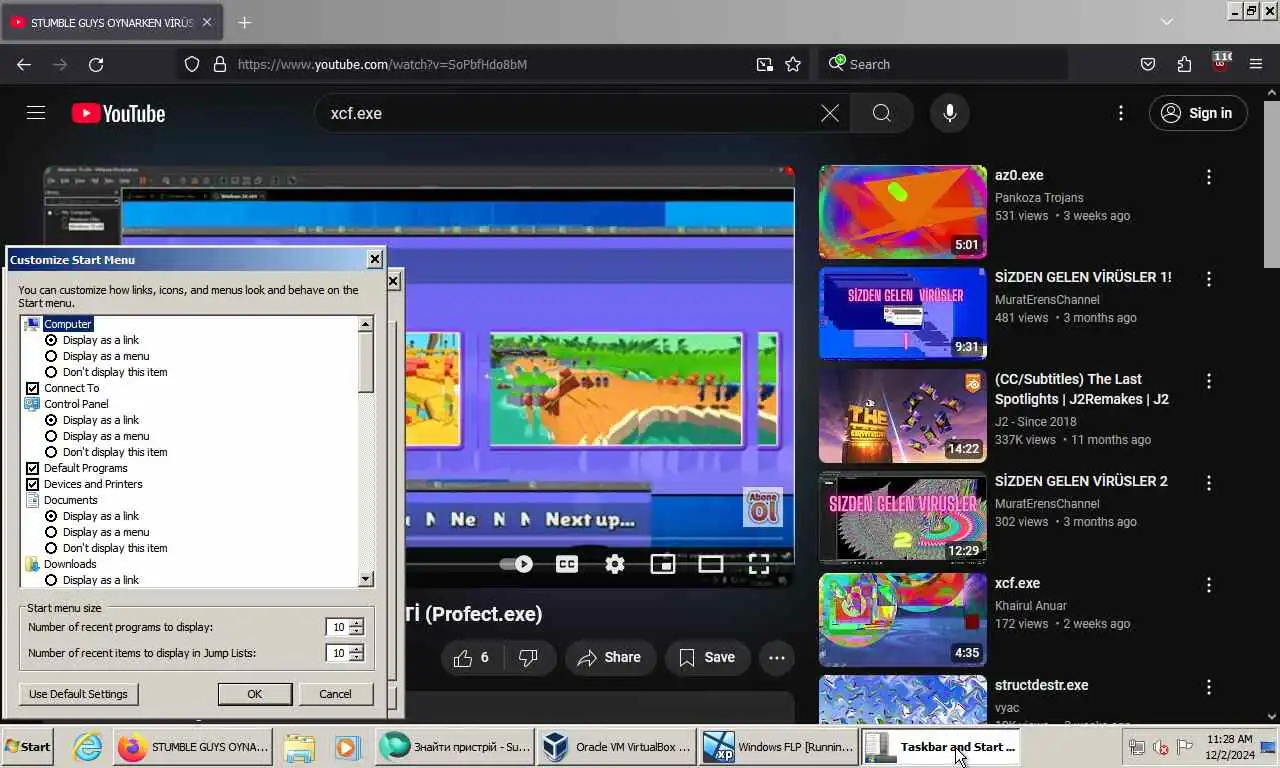This screenshot has height=768, width=1280.
Task: Switch player to miniplayer mode
Action: 663,564
